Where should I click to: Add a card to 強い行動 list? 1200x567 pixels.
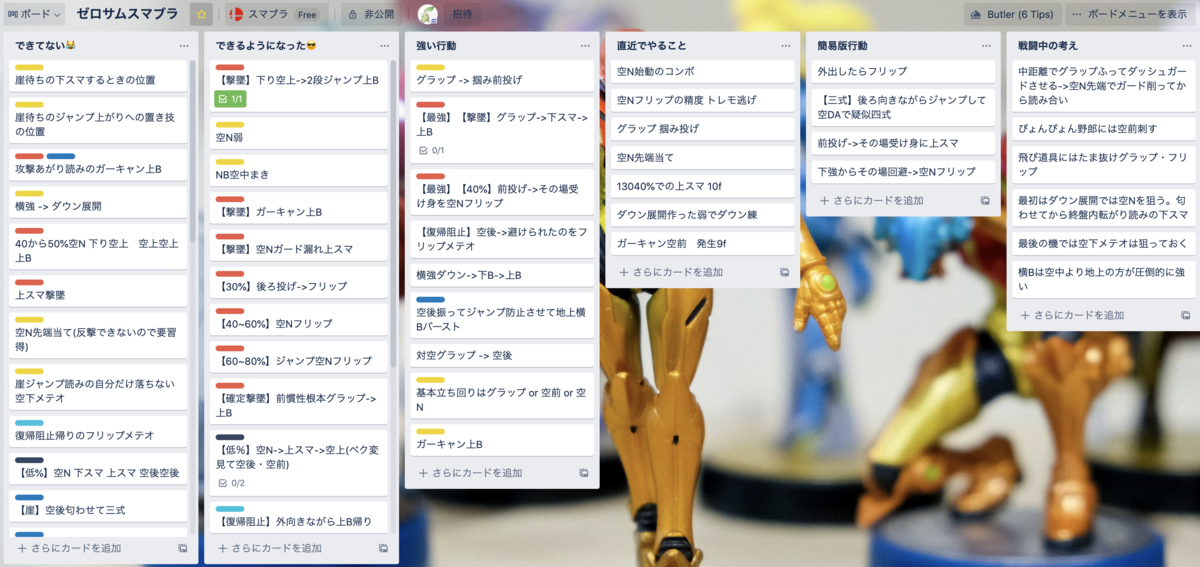(x=489, y=473)
